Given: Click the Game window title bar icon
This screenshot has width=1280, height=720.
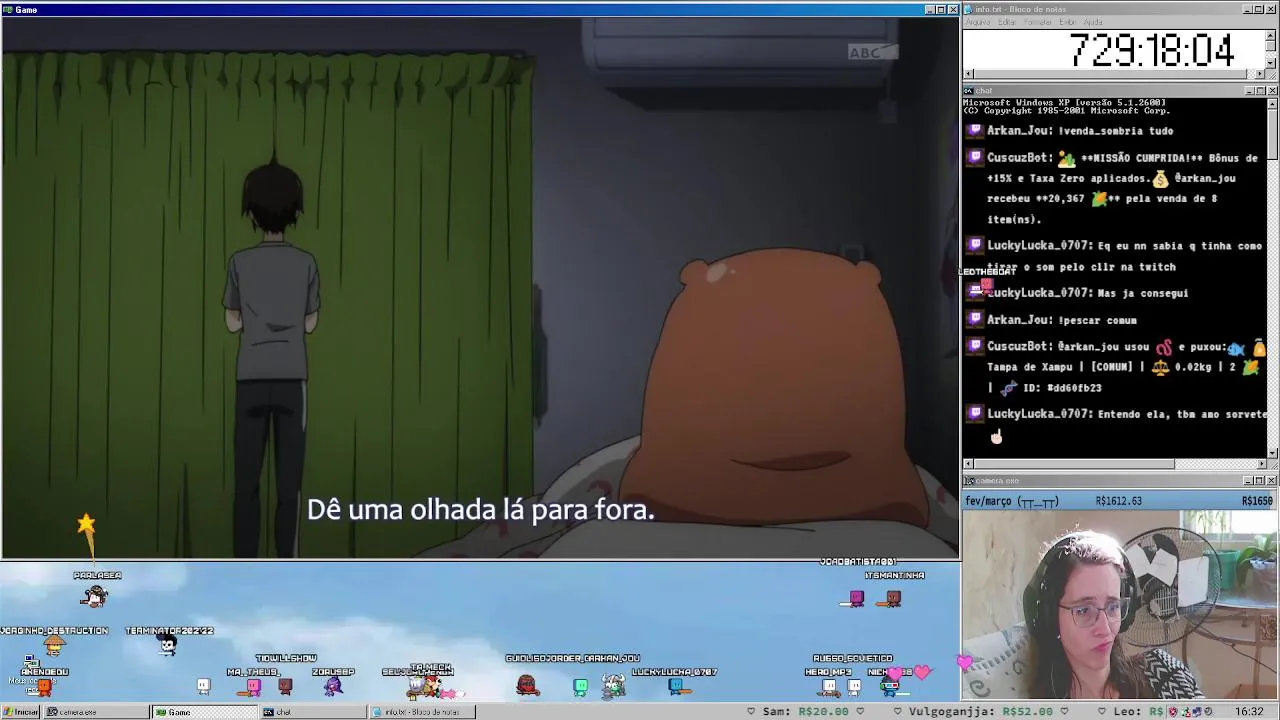Looking at the screenshot, I should tap(7, 9).
